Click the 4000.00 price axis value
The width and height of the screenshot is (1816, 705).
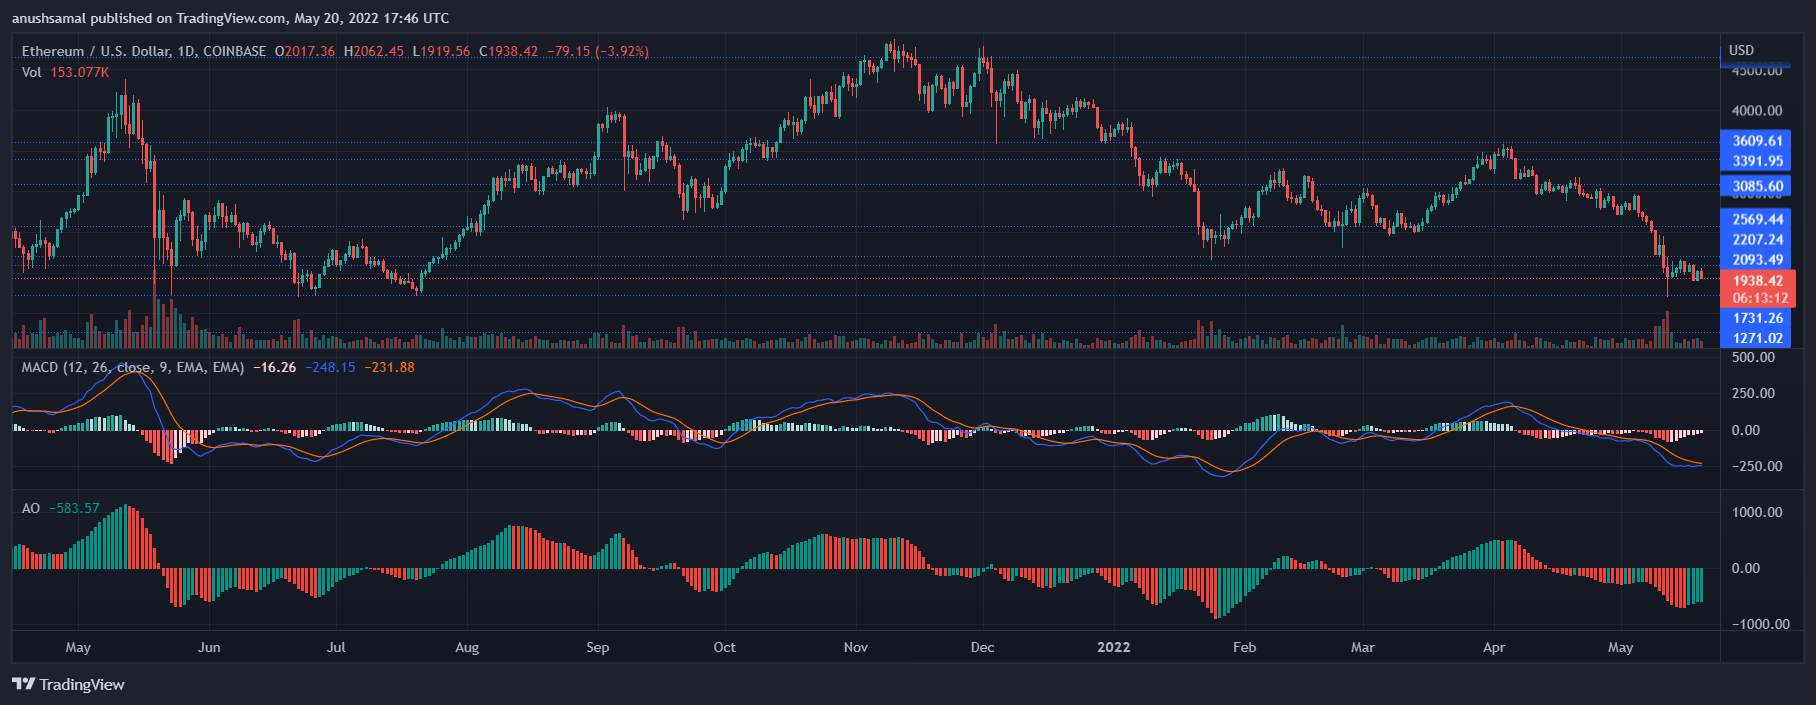tap(1757, 110)
